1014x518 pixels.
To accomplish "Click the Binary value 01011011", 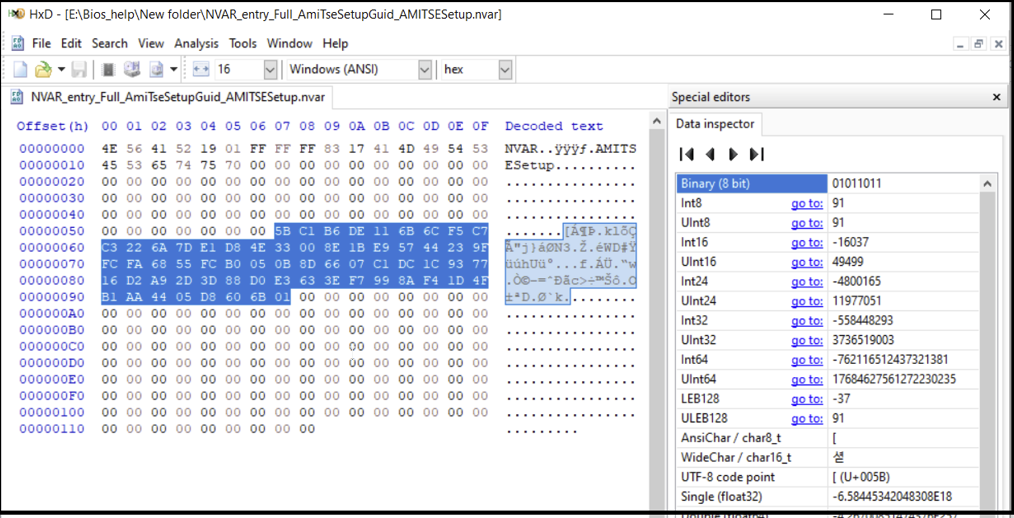I will [858, 184].
